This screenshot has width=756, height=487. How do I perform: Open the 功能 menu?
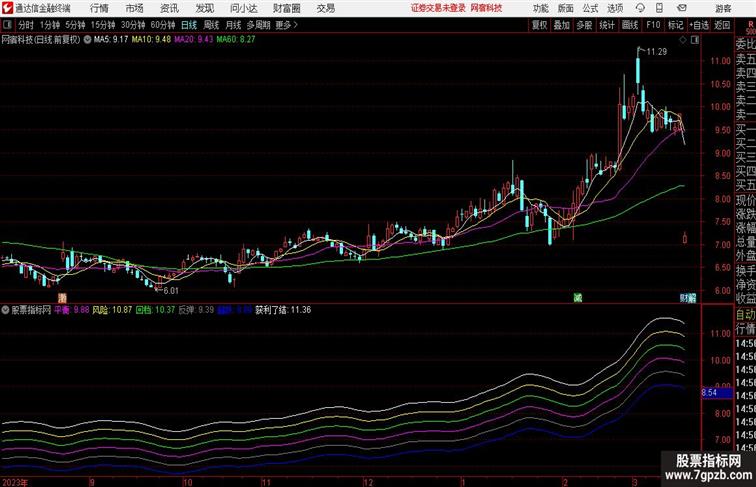pyautogui.click(x=540, y=8)
